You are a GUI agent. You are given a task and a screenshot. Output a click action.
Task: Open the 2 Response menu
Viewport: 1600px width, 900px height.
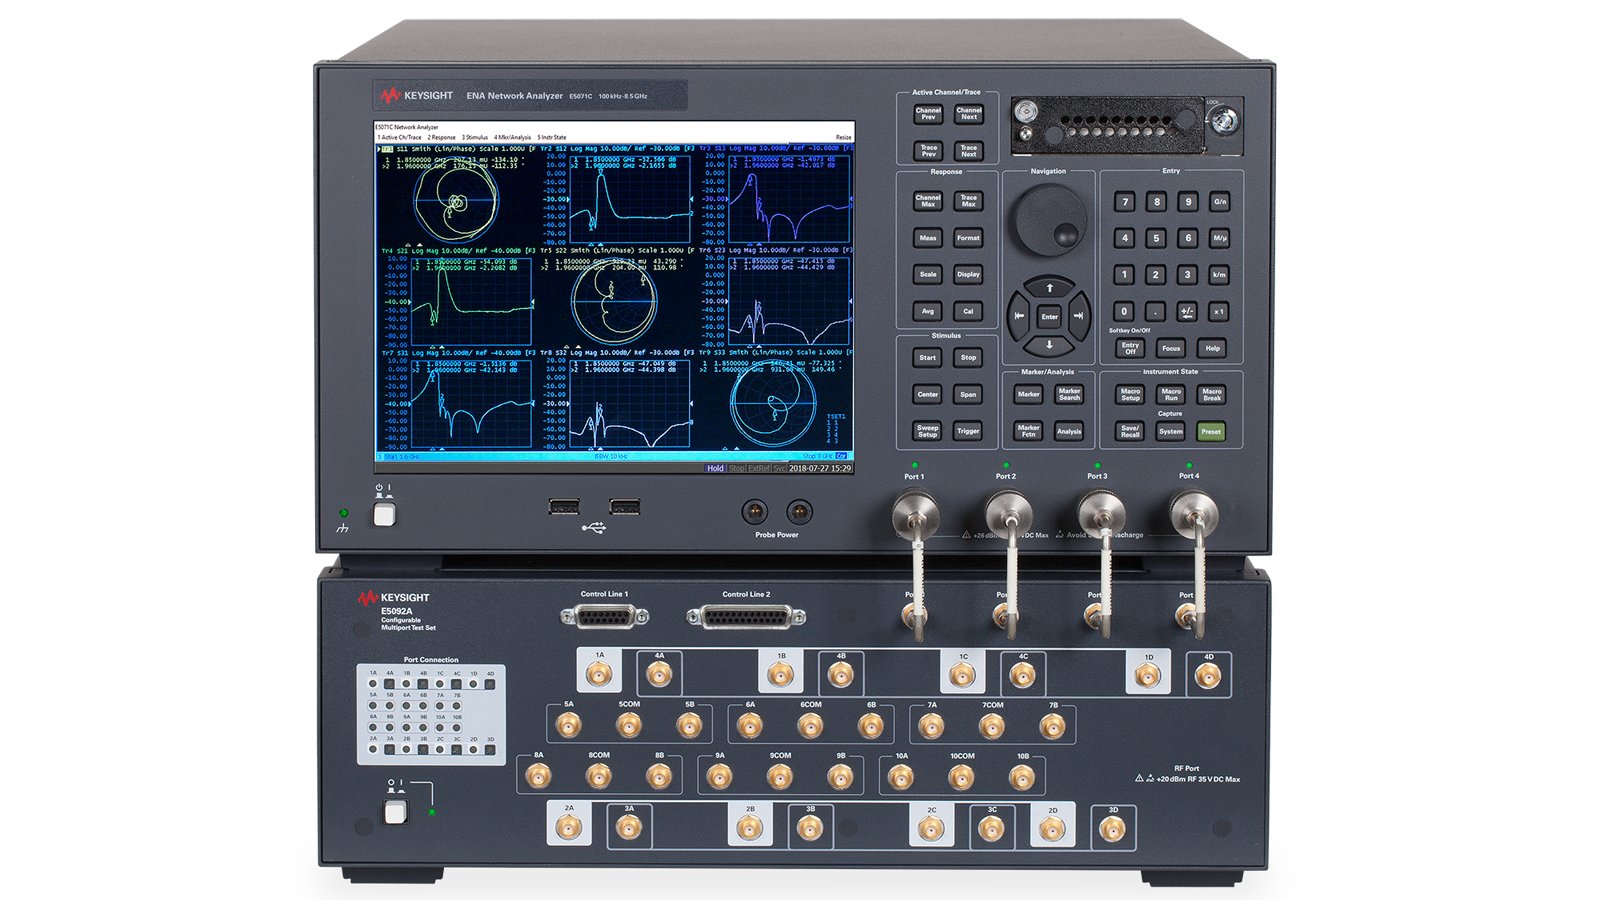coord(441,138)
